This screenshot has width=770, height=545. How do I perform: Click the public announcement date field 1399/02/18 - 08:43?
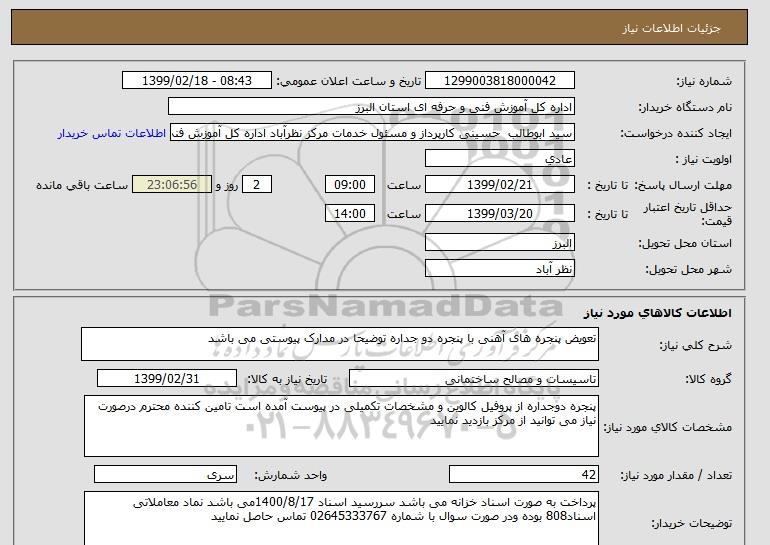pyautogui.click(x=196, y=81)
